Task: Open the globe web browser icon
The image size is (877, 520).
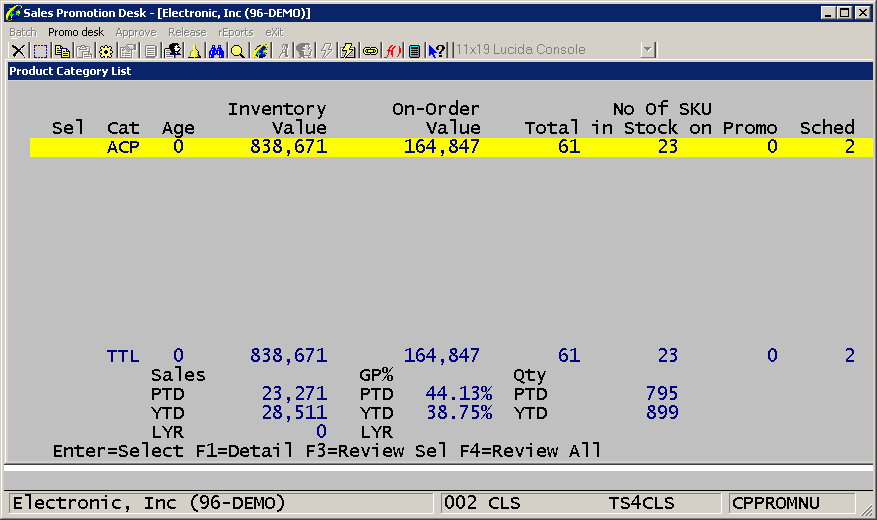Action: coord(260,51)
